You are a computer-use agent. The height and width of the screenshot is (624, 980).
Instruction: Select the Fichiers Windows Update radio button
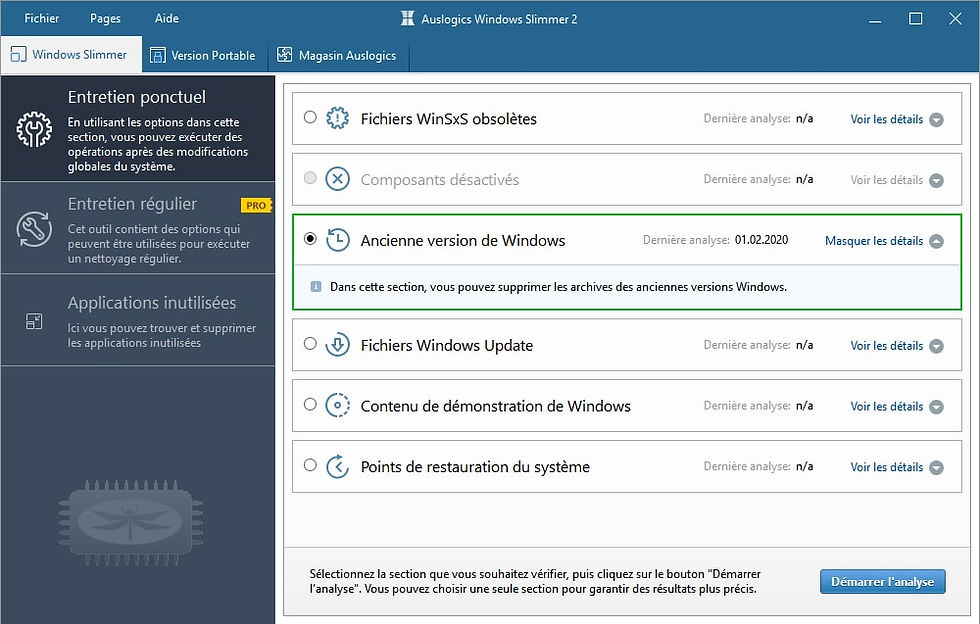(x=310, y=343)
